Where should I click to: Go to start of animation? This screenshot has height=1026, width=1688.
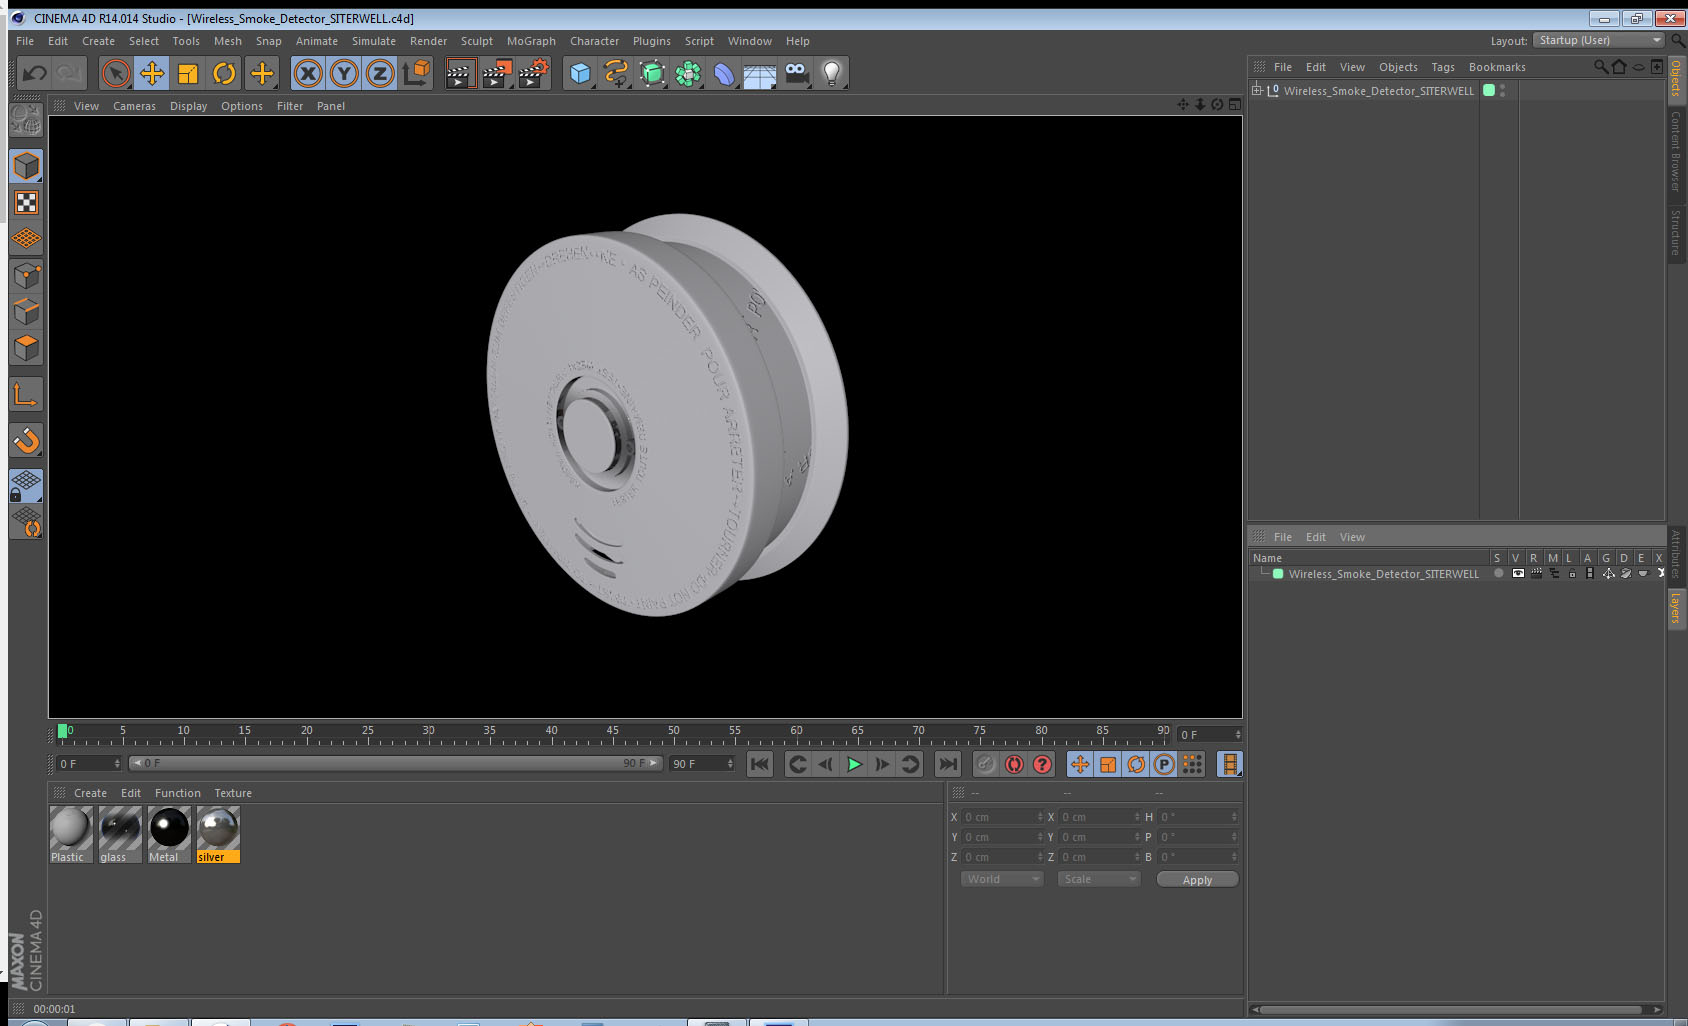click(x=760, y=764)
